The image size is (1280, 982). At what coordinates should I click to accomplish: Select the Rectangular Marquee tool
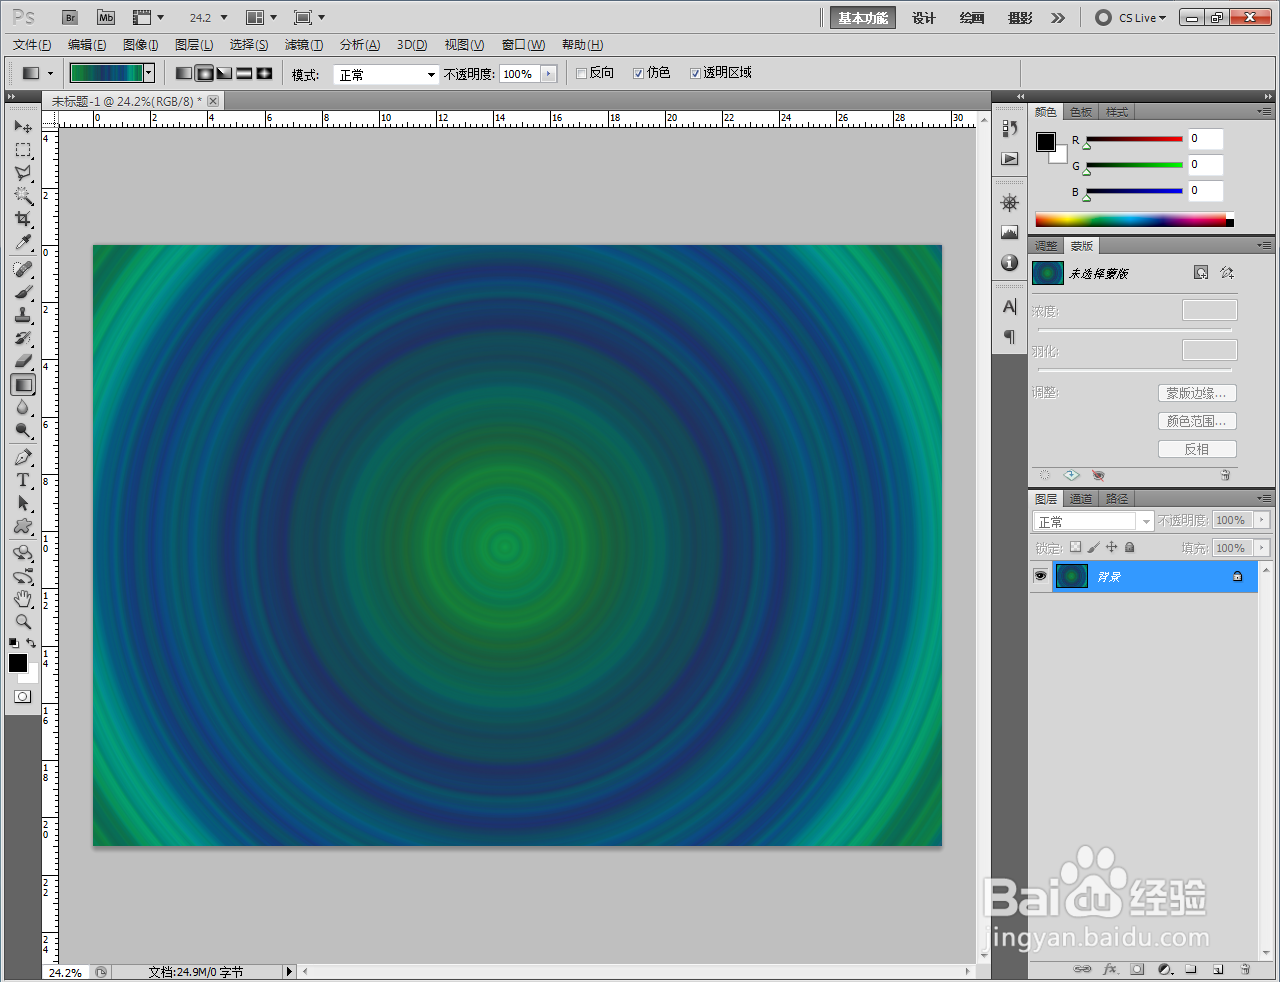23,150
